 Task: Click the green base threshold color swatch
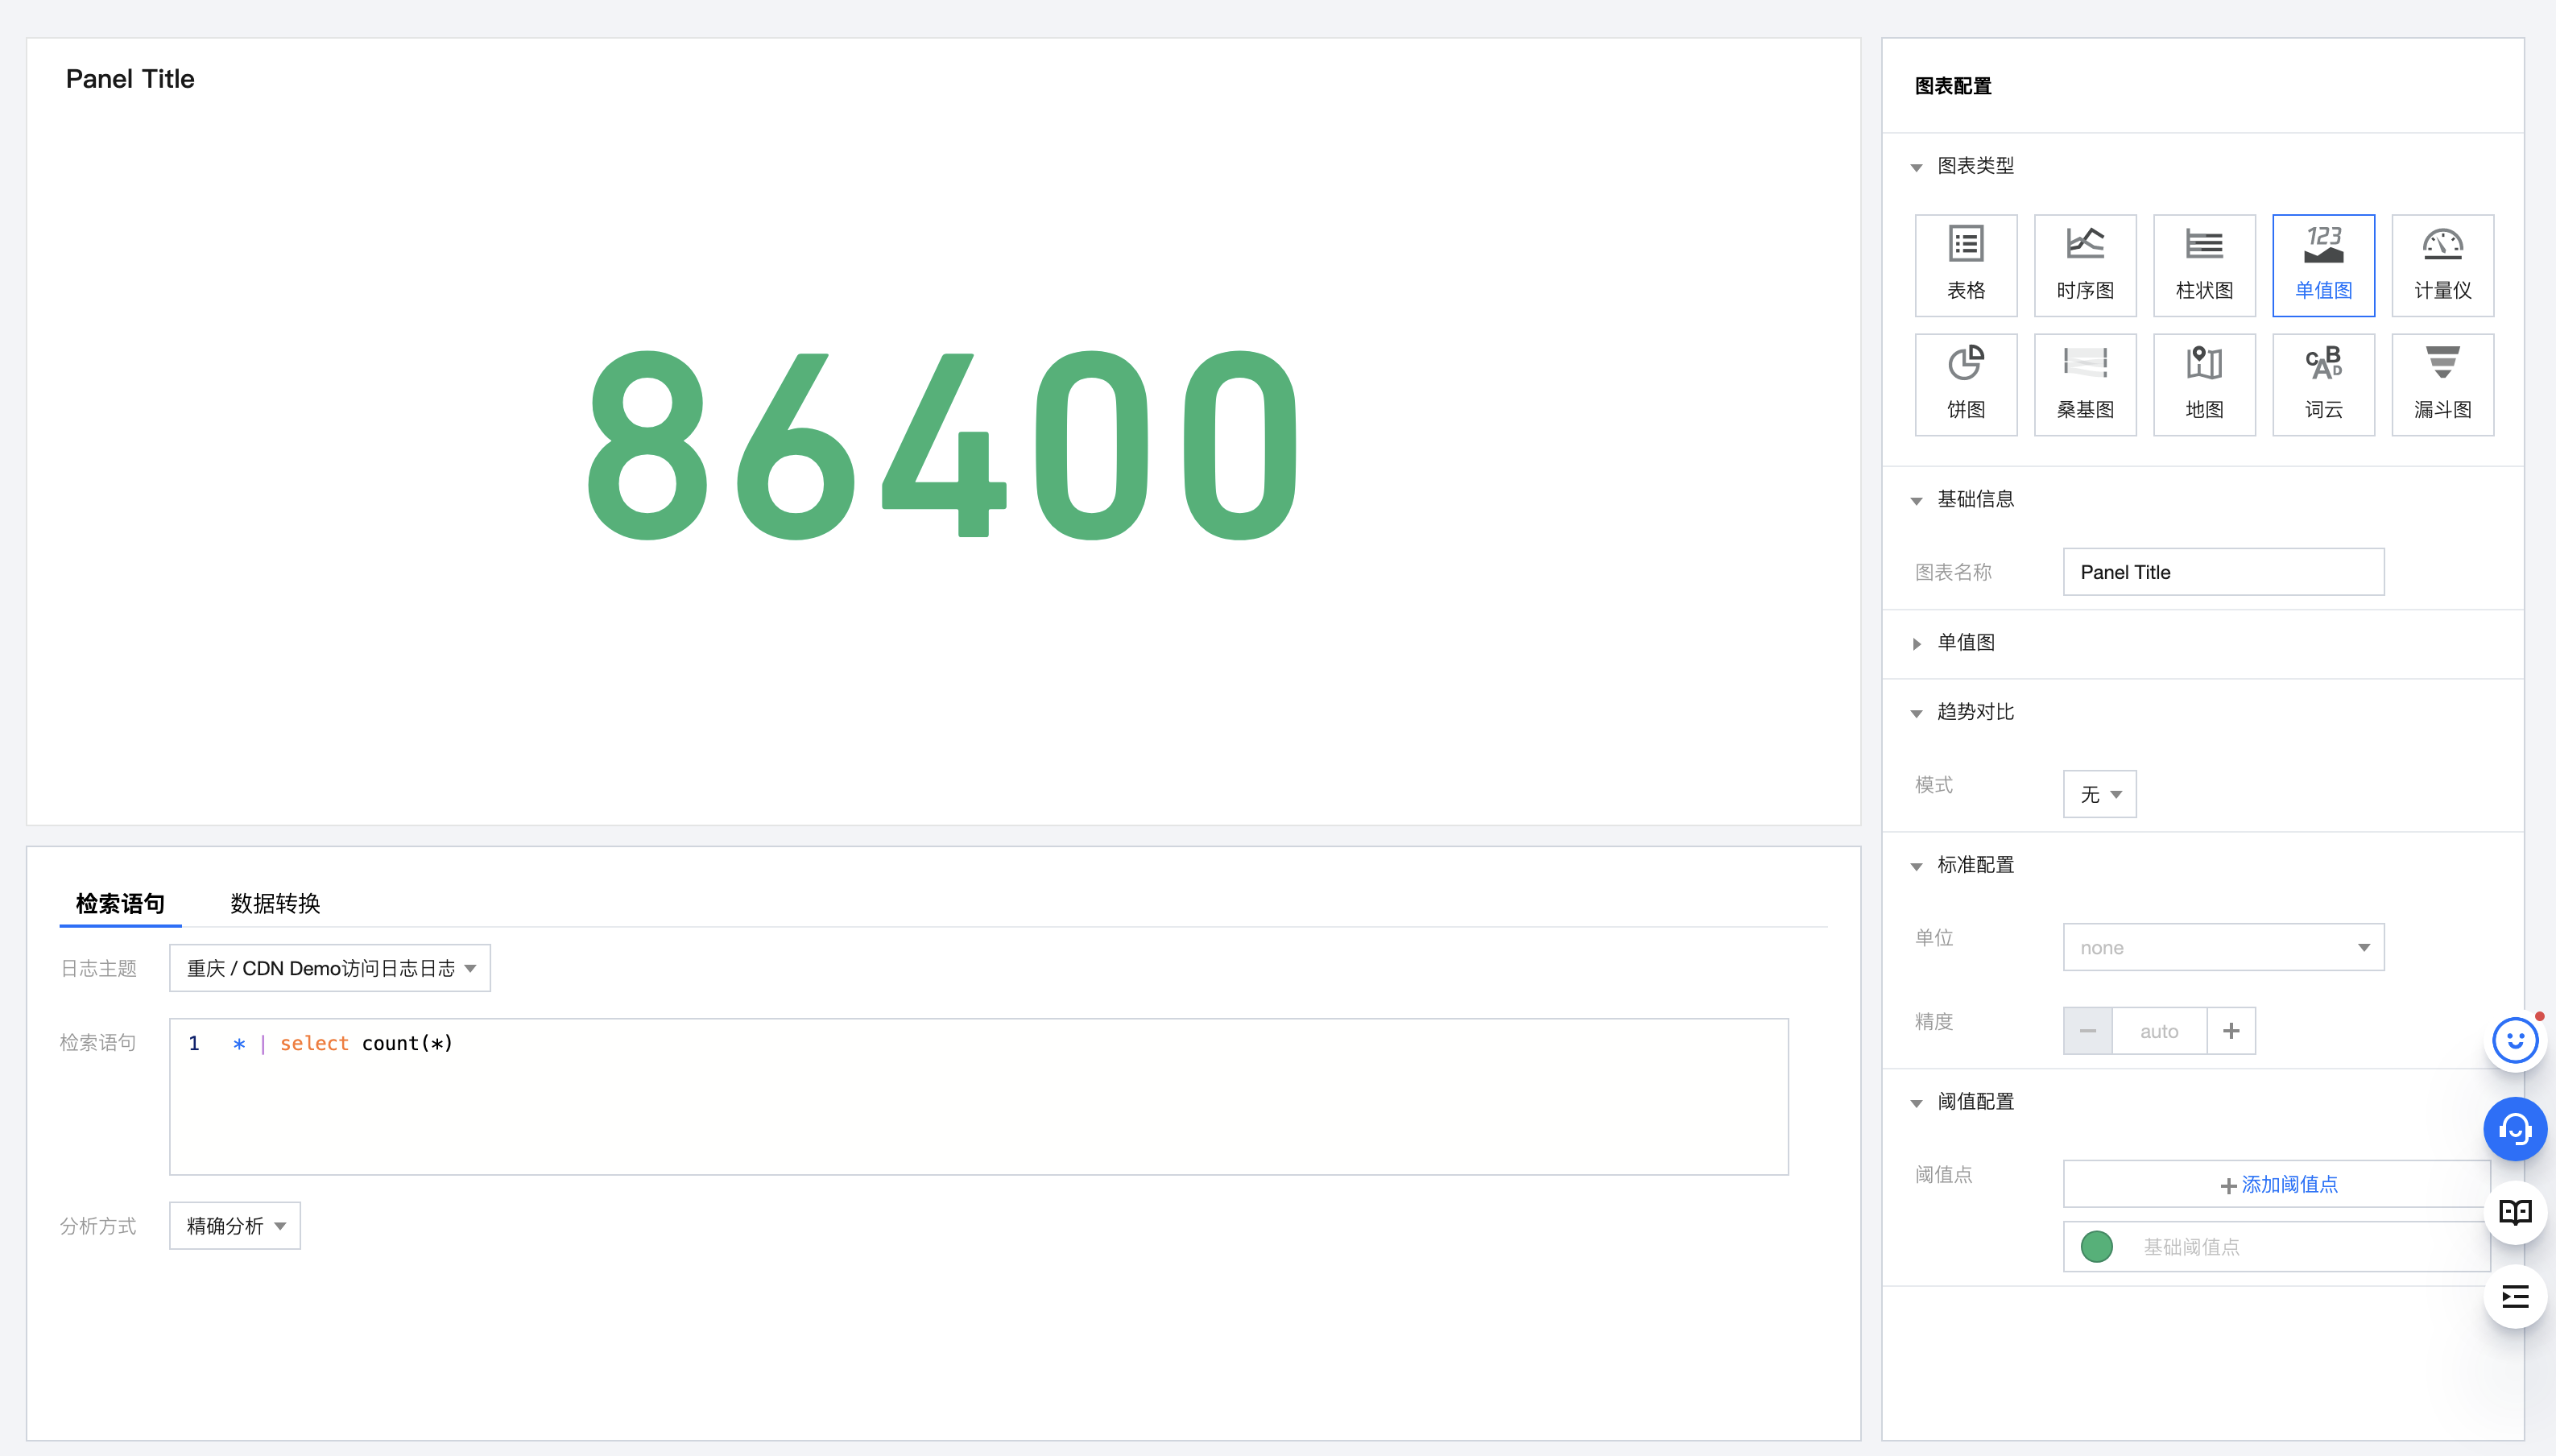(x=2096, y=1246)
